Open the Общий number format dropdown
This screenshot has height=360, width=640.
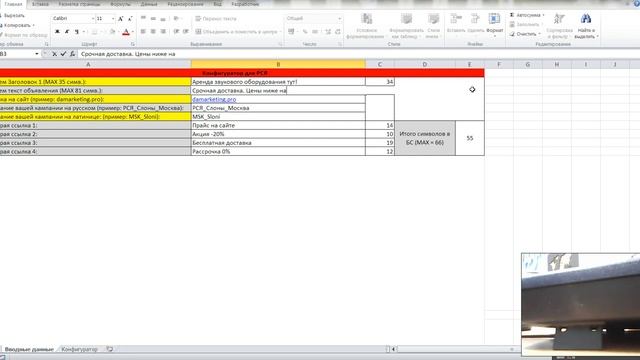[x=339, y=18]
